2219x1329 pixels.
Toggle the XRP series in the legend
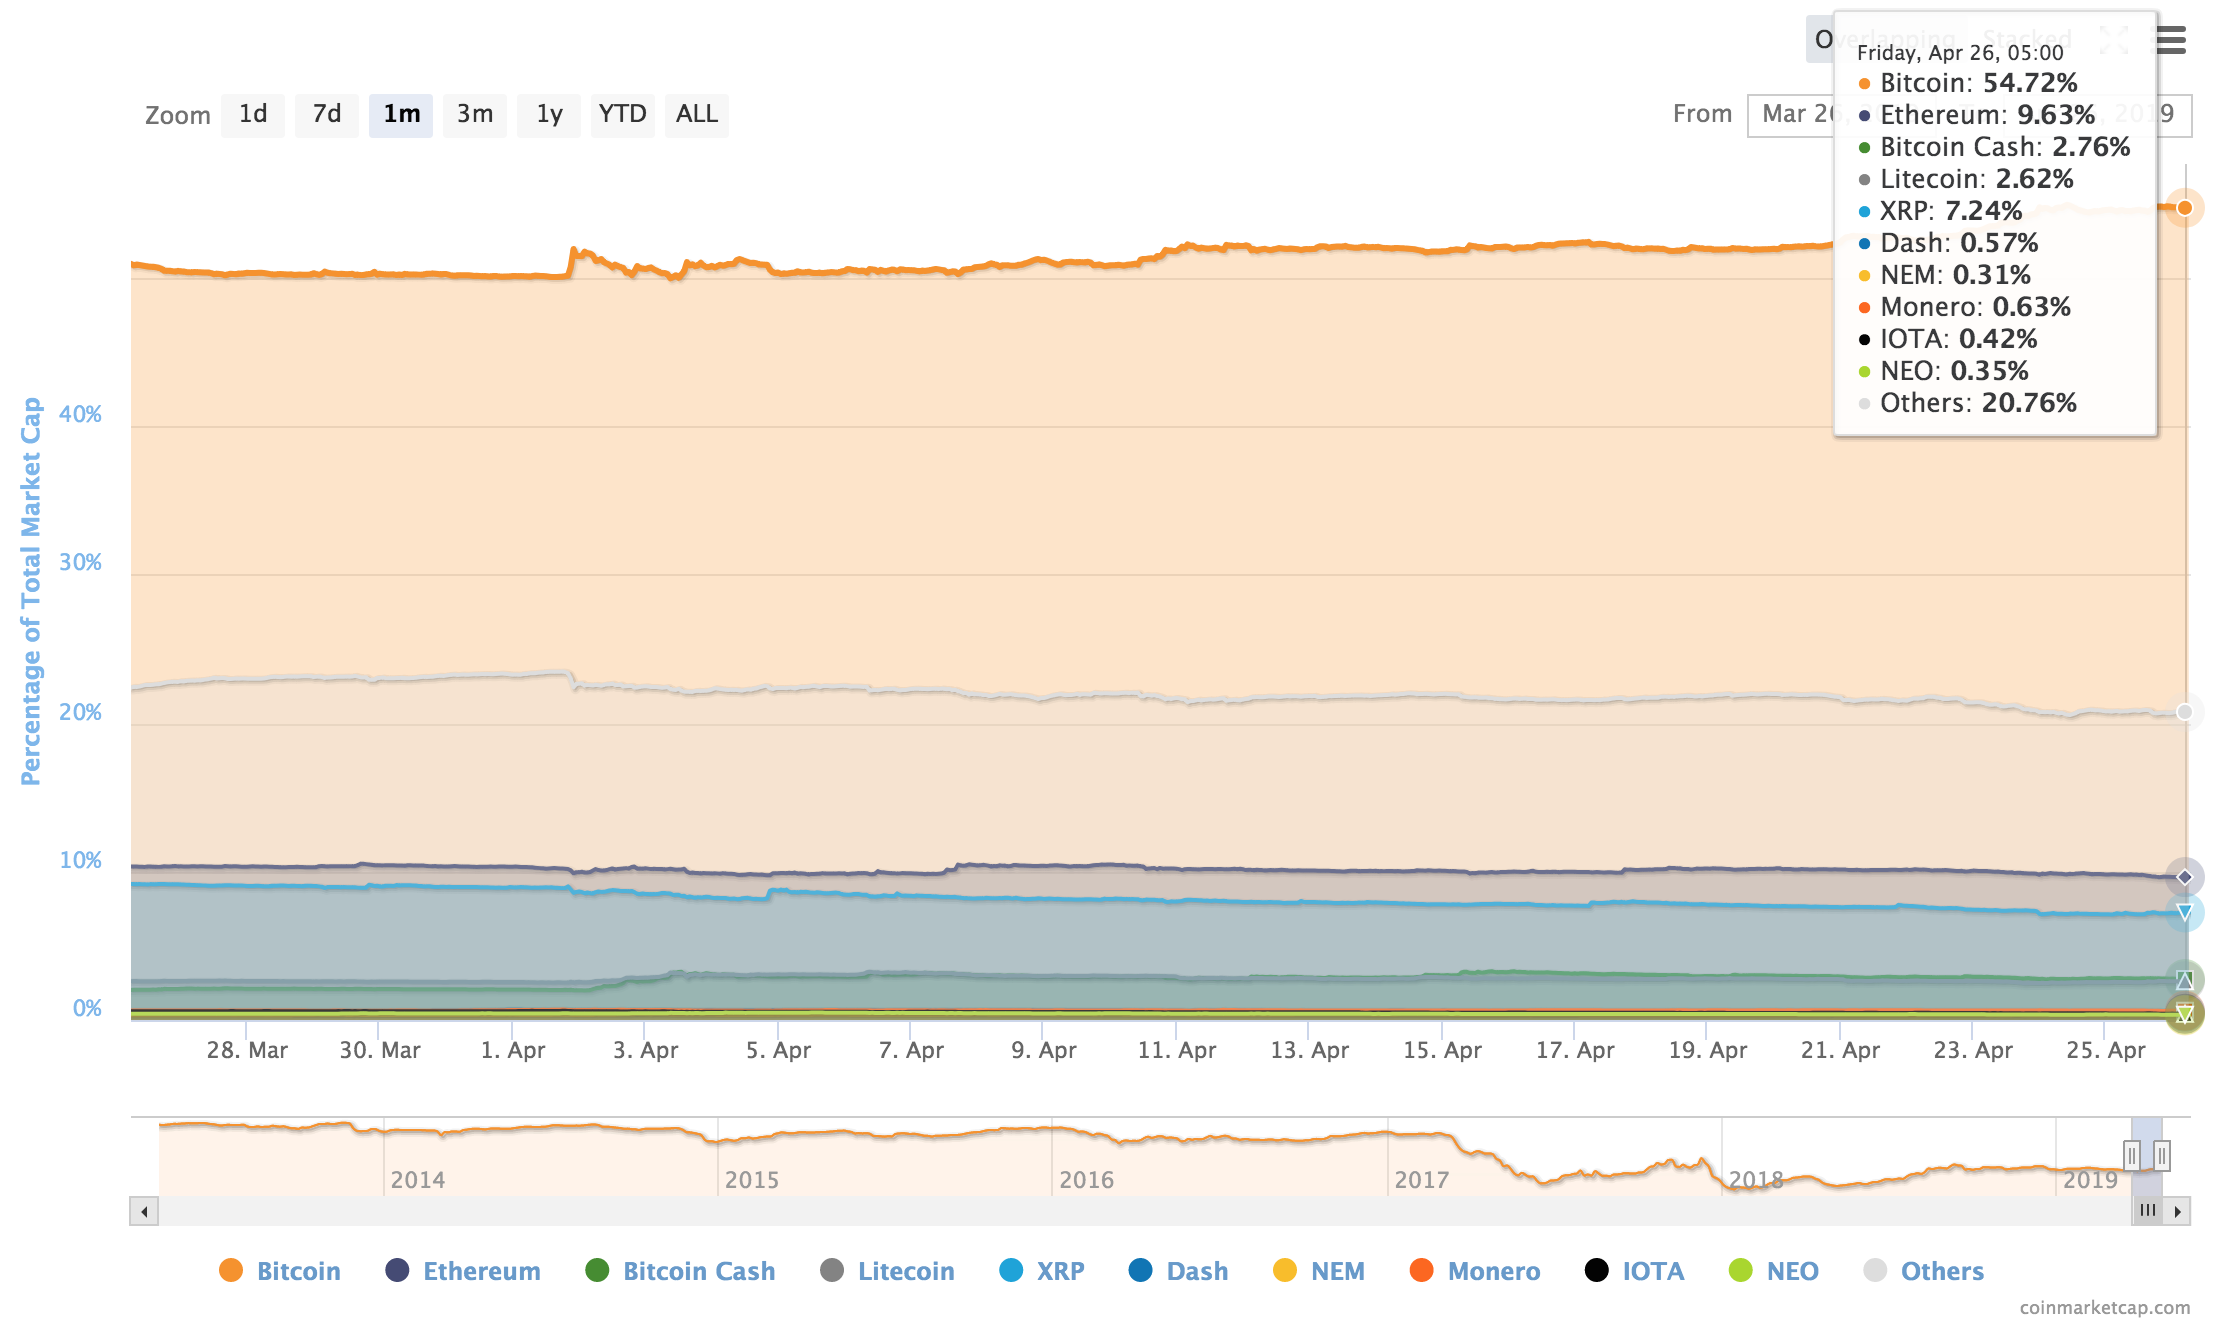tap(1042, 1271)
